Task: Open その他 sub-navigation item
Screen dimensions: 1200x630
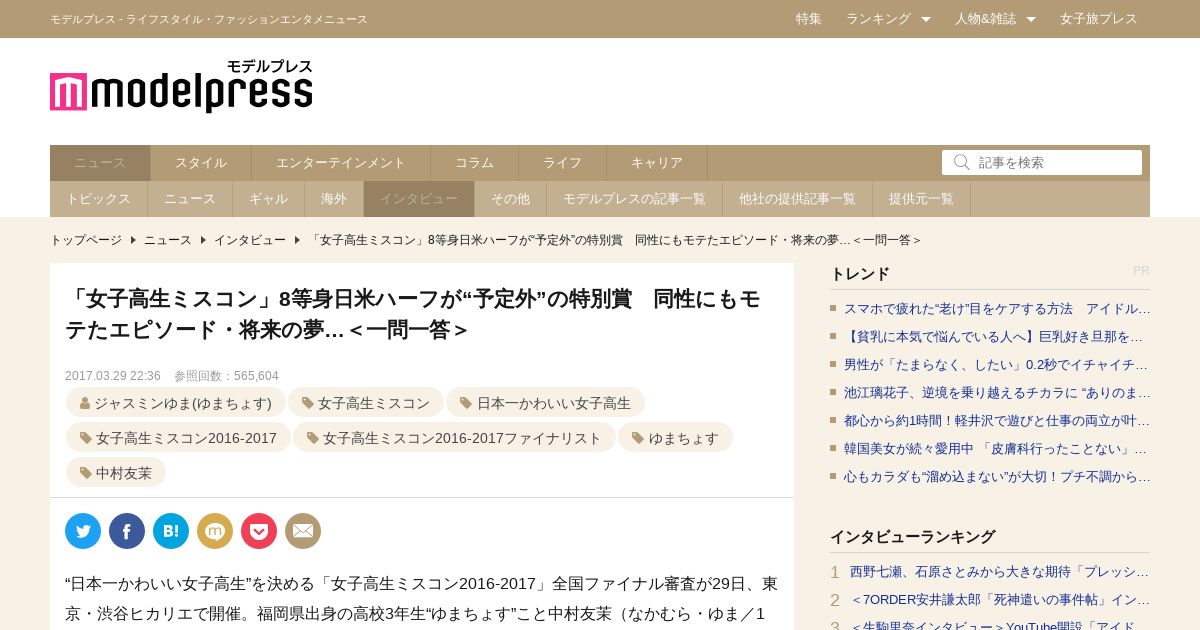Action: point(510,199)
